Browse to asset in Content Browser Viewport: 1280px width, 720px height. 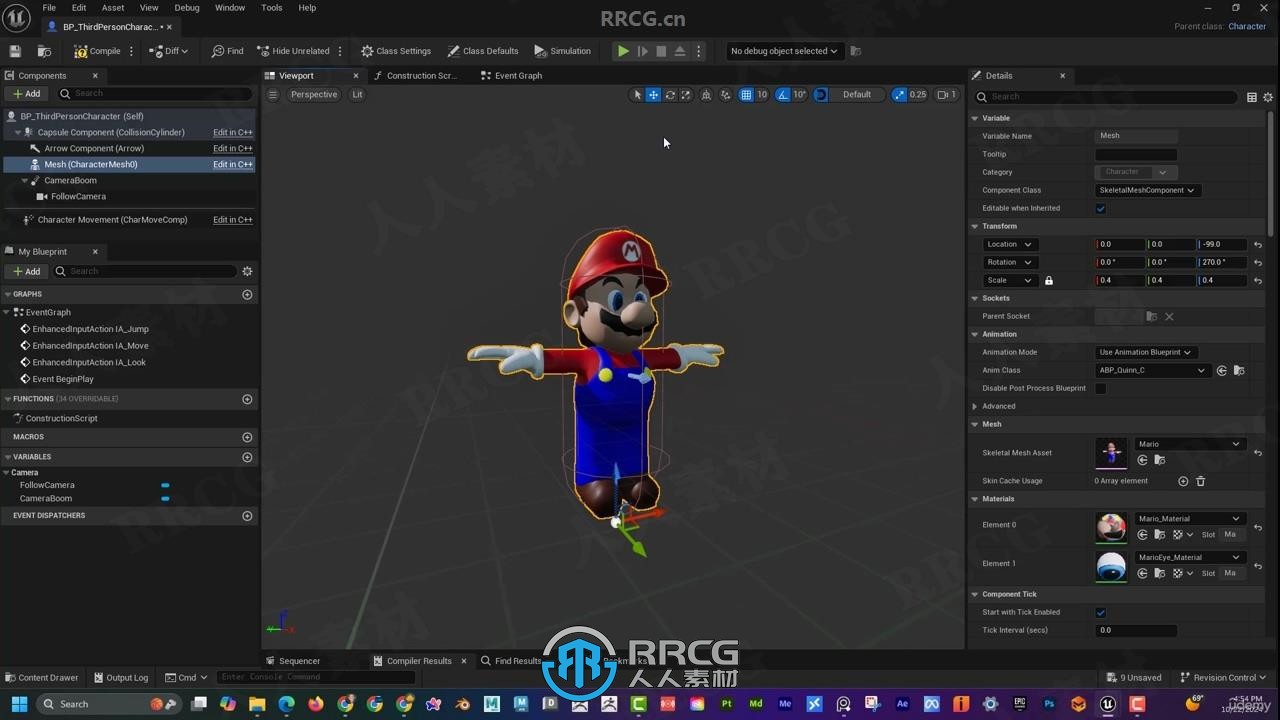click(44, 51)
